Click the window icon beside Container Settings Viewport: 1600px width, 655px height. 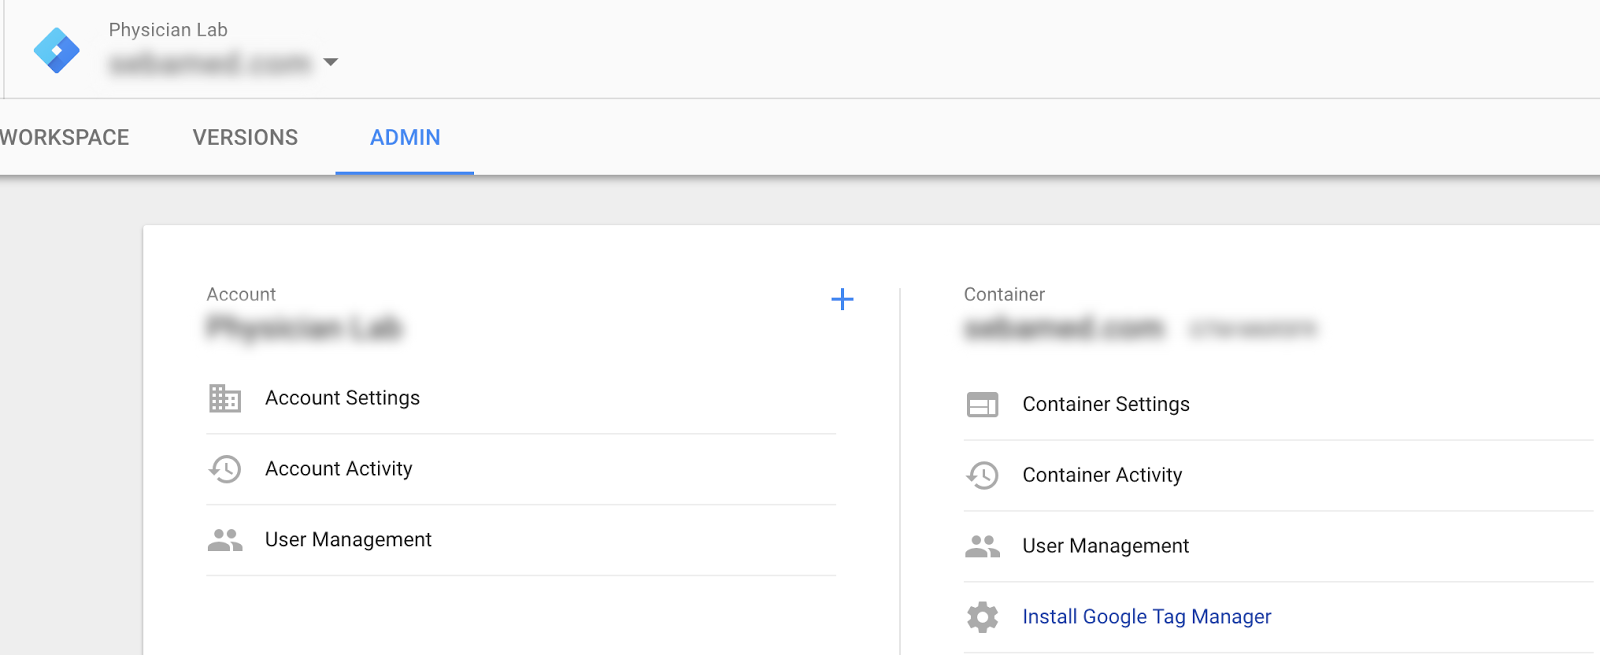[982, 405]
